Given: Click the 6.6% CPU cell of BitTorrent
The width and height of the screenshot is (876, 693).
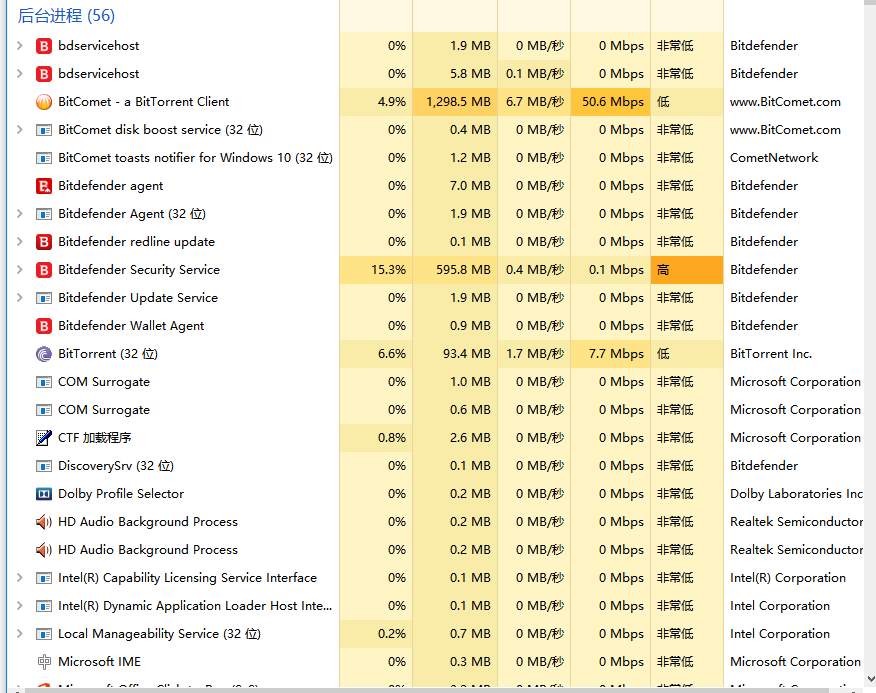Looking at the screenshot, I should click(x=376, y=354).
